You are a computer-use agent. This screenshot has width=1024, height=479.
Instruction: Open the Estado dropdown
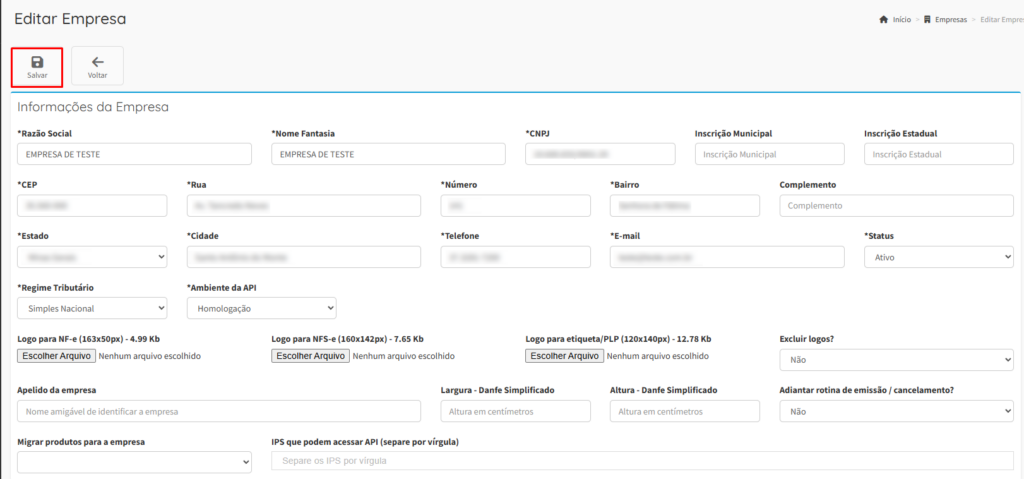click(x=92, y=257)
